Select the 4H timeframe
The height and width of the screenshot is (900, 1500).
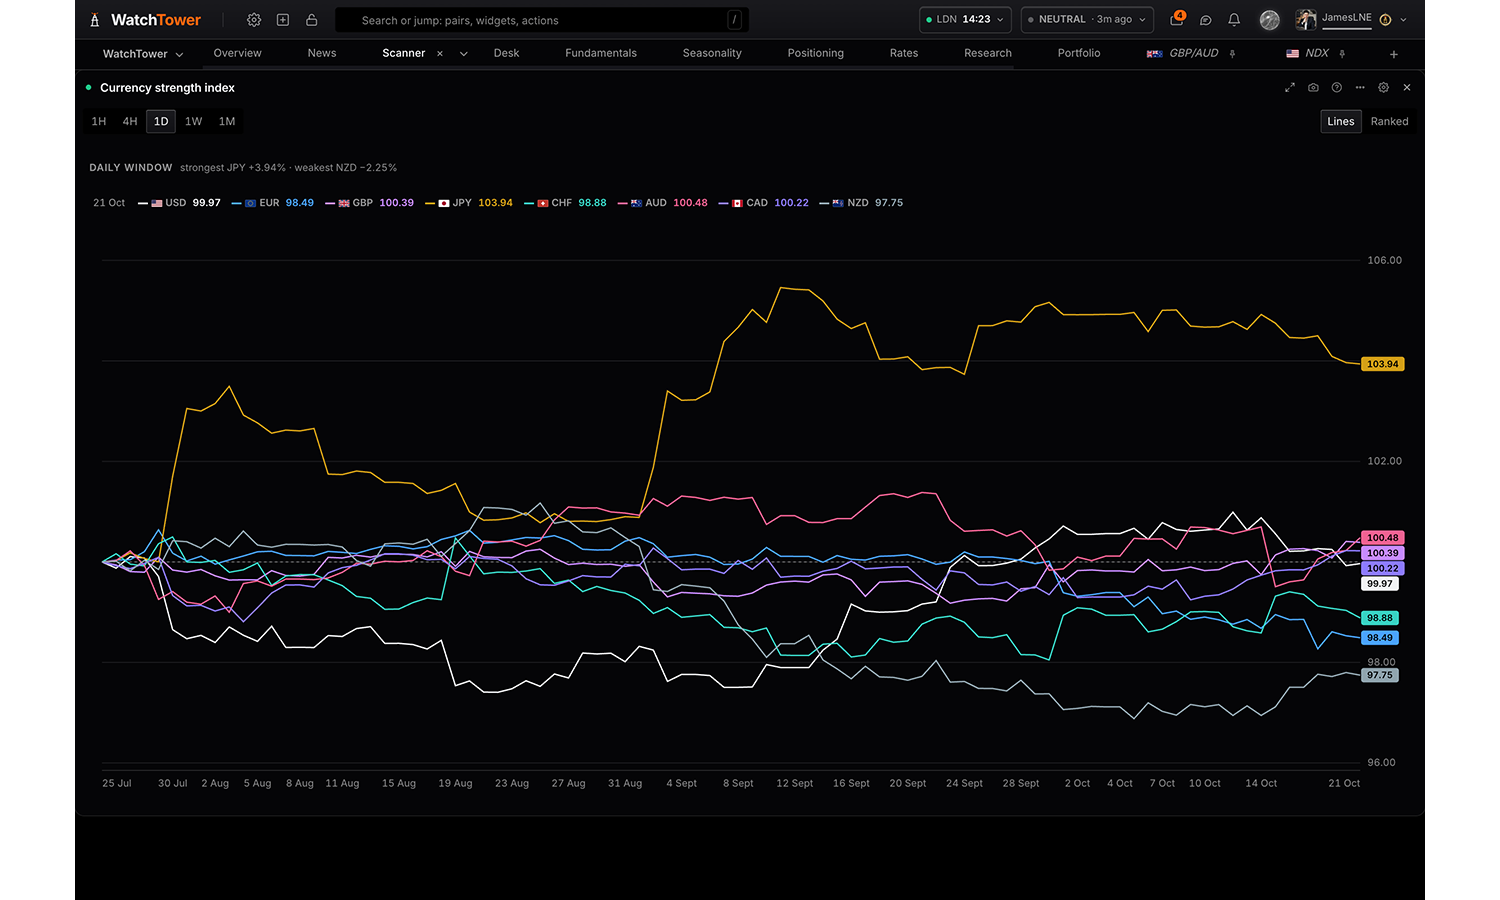tap(130, 121)
